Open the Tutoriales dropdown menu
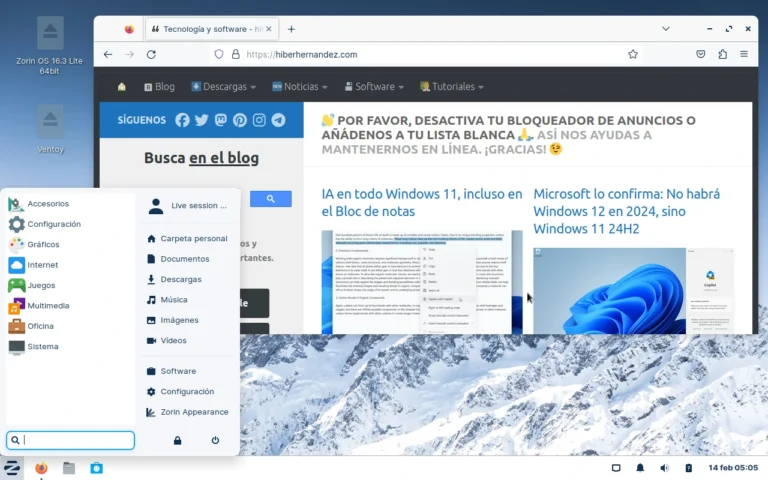The height and width of the screenshot is (480, 768). 452,87
